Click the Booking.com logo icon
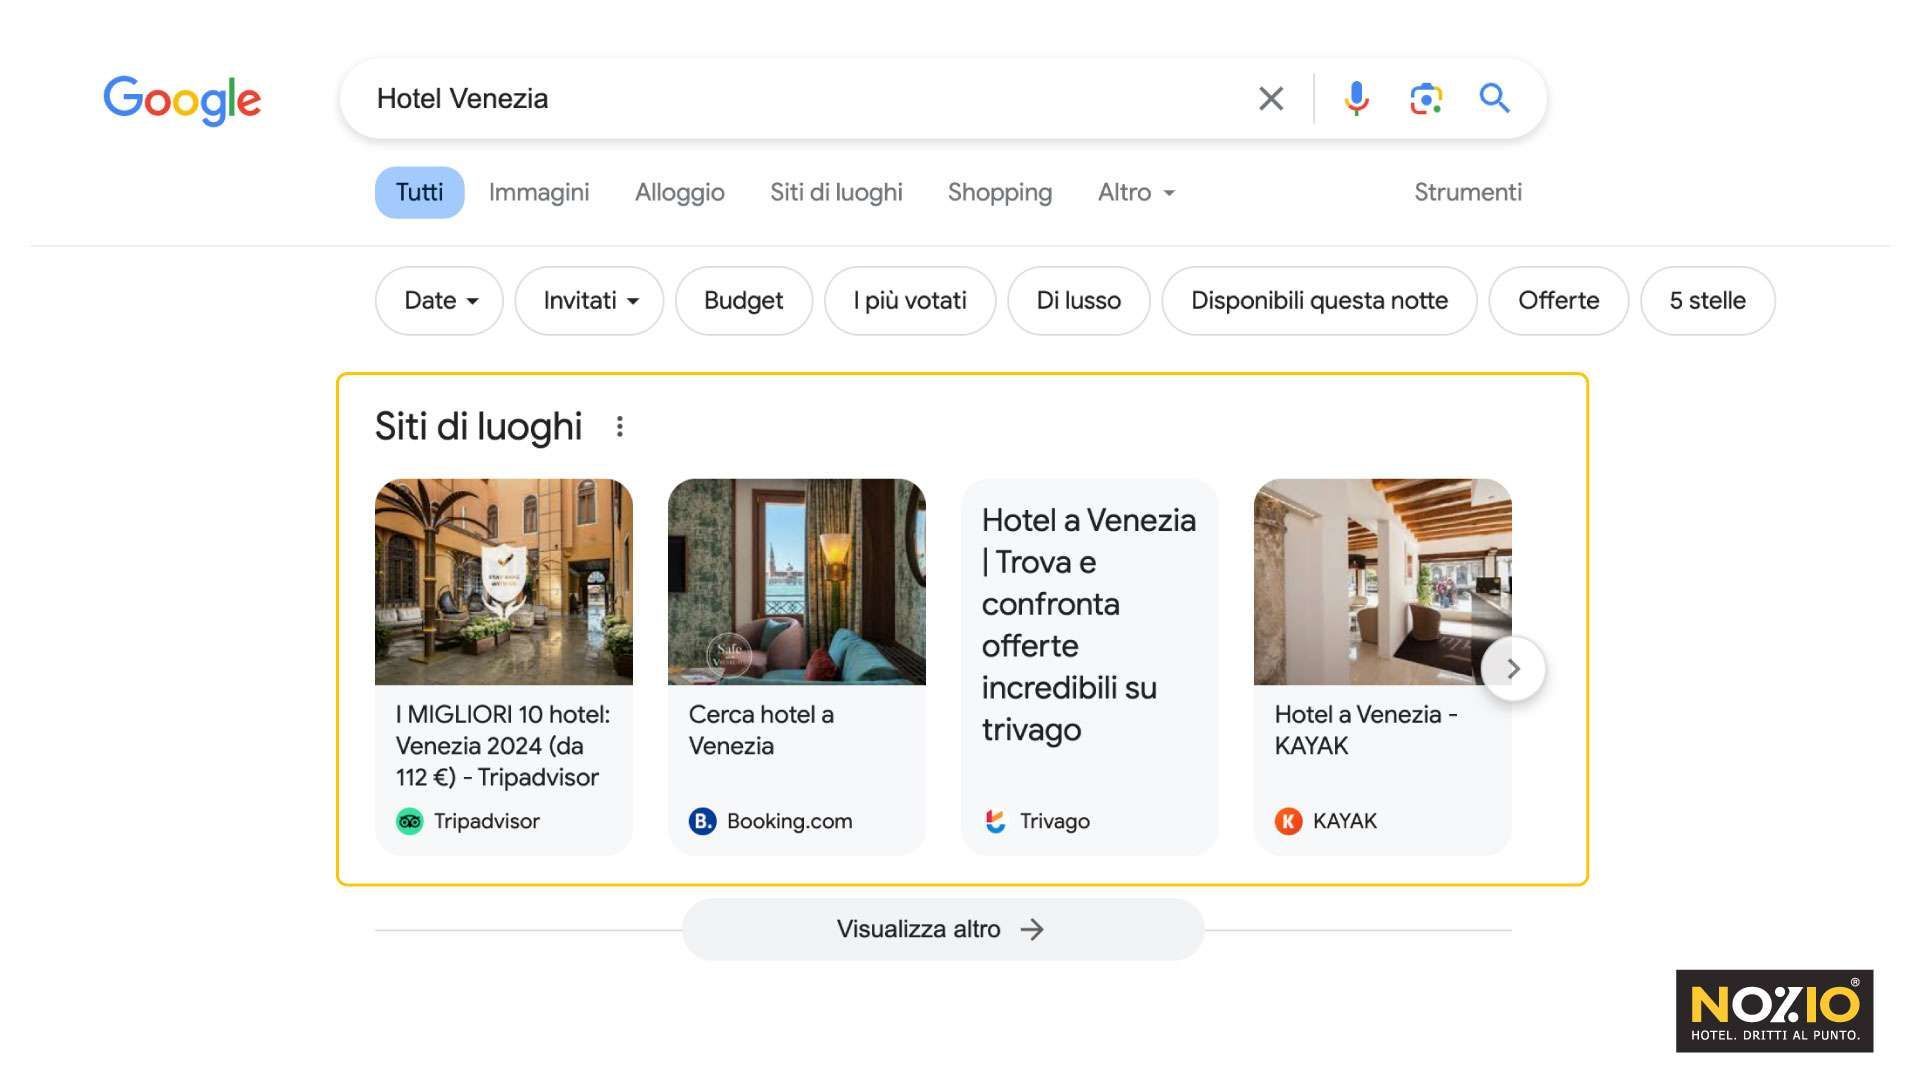Viewport: 1920px width, 1080px height. (x=702, y=821)
